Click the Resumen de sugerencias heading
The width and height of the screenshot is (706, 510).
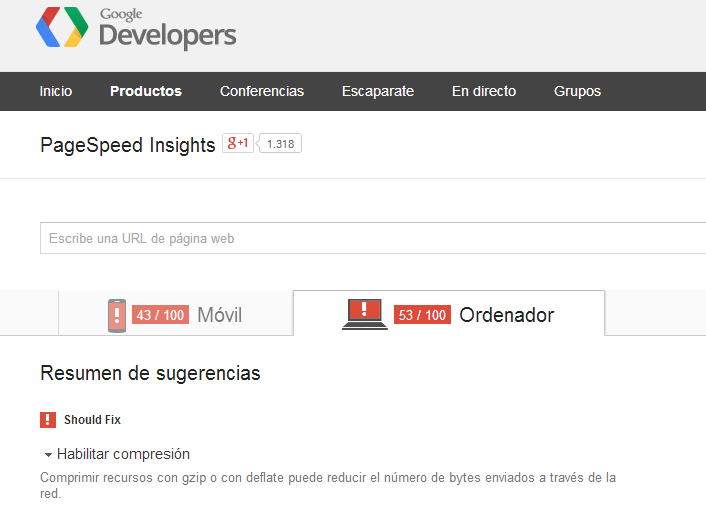point(150,373)
